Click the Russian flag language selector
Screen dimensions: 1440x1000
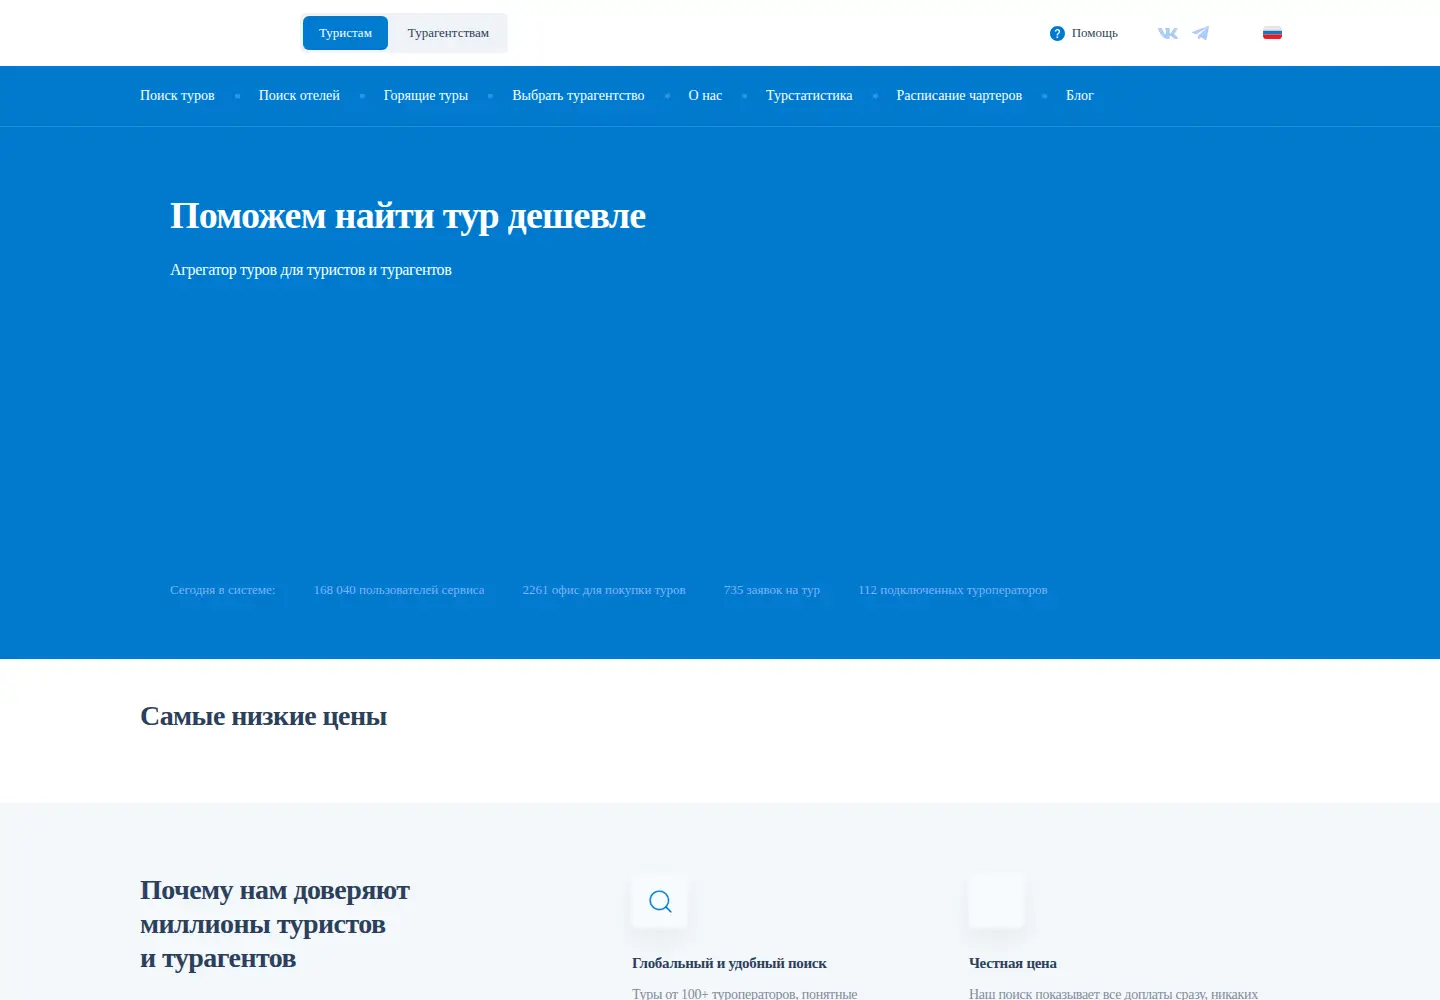(1272, 33)
